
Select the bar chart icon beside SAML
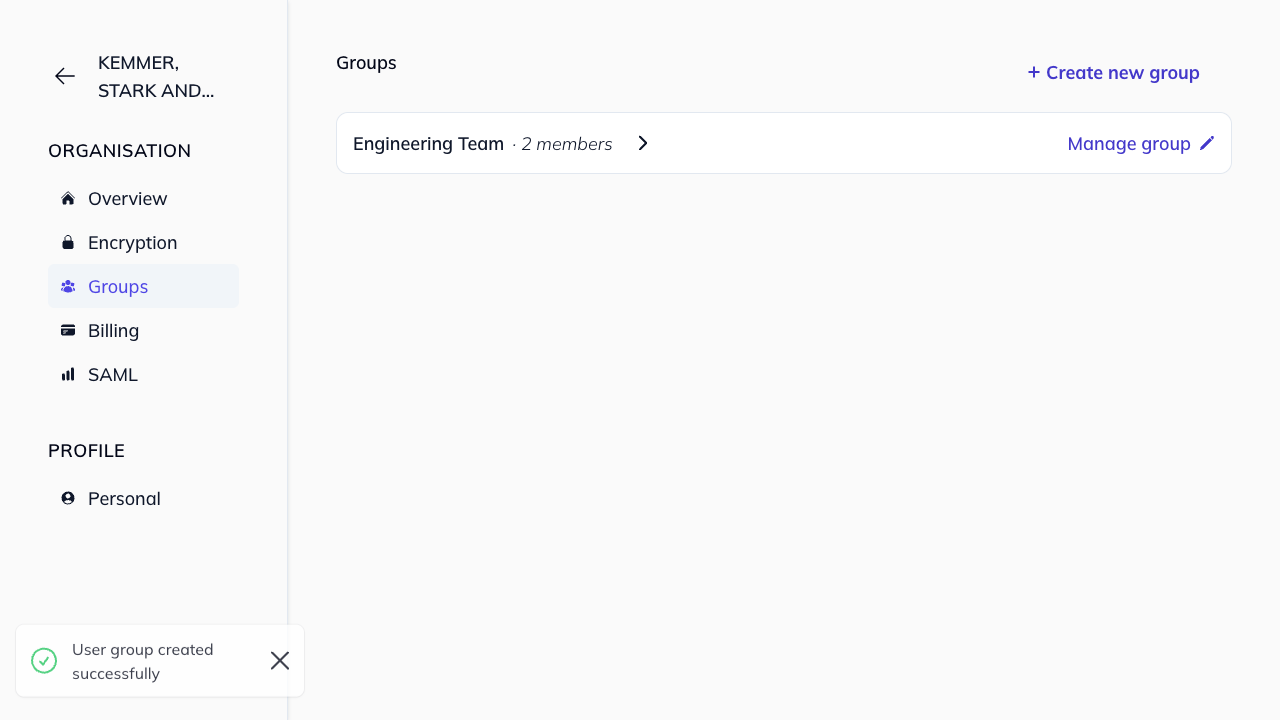(x=67, y=374)
